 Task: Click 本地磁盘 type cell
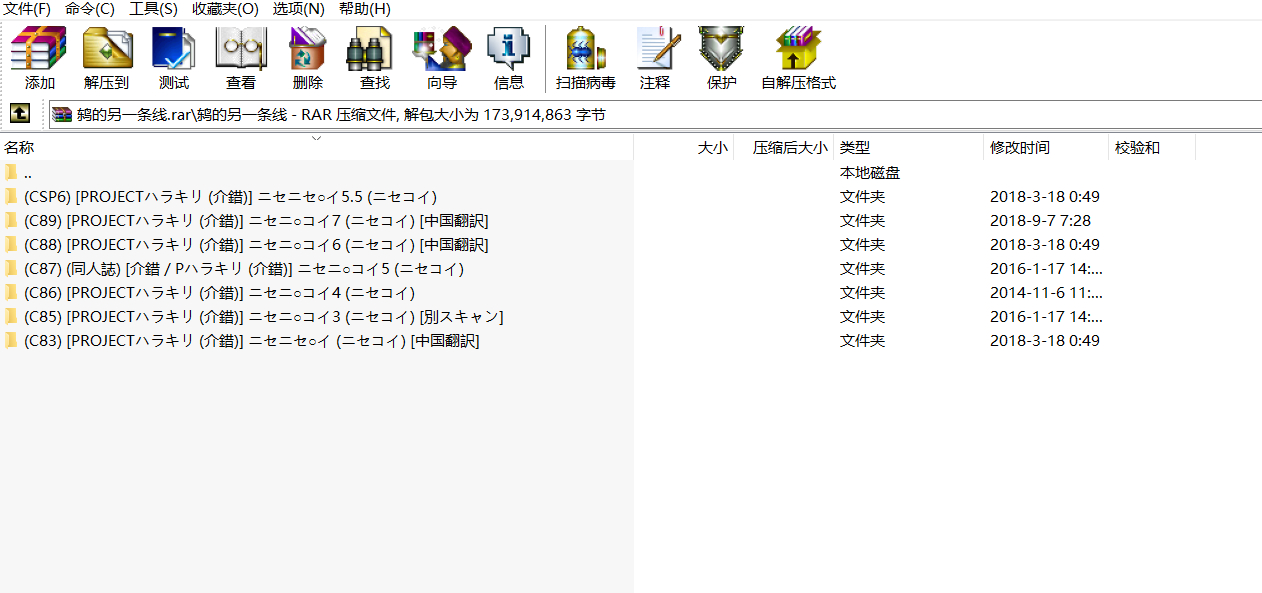point(870,173)
